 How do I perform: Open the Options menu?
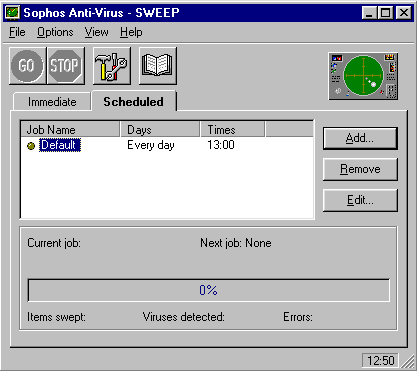coord(55,32)
